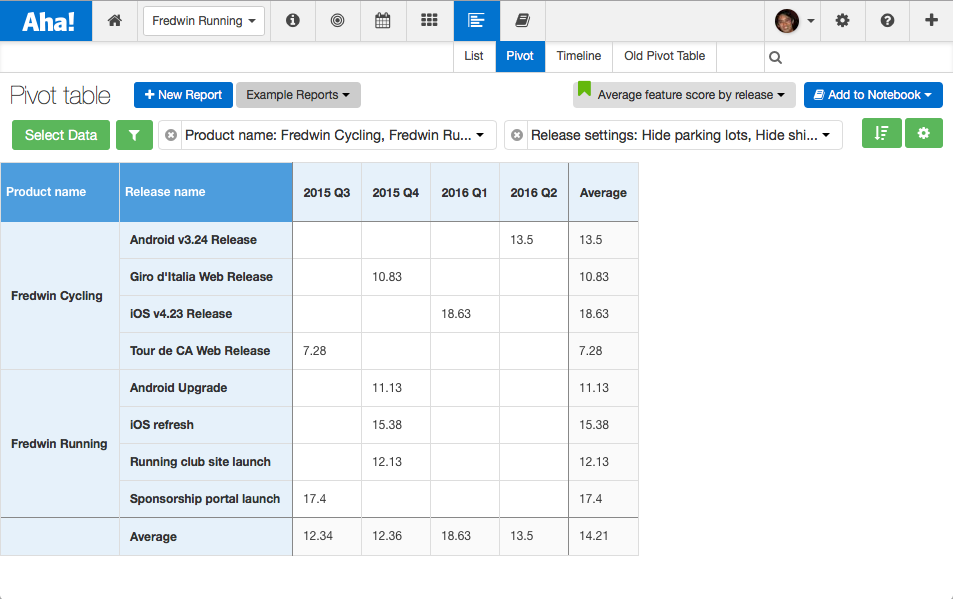Click the 15.38 cell under 2015 Q4
The width and height of the screenshot is (953, 599).
pos(396,425)
